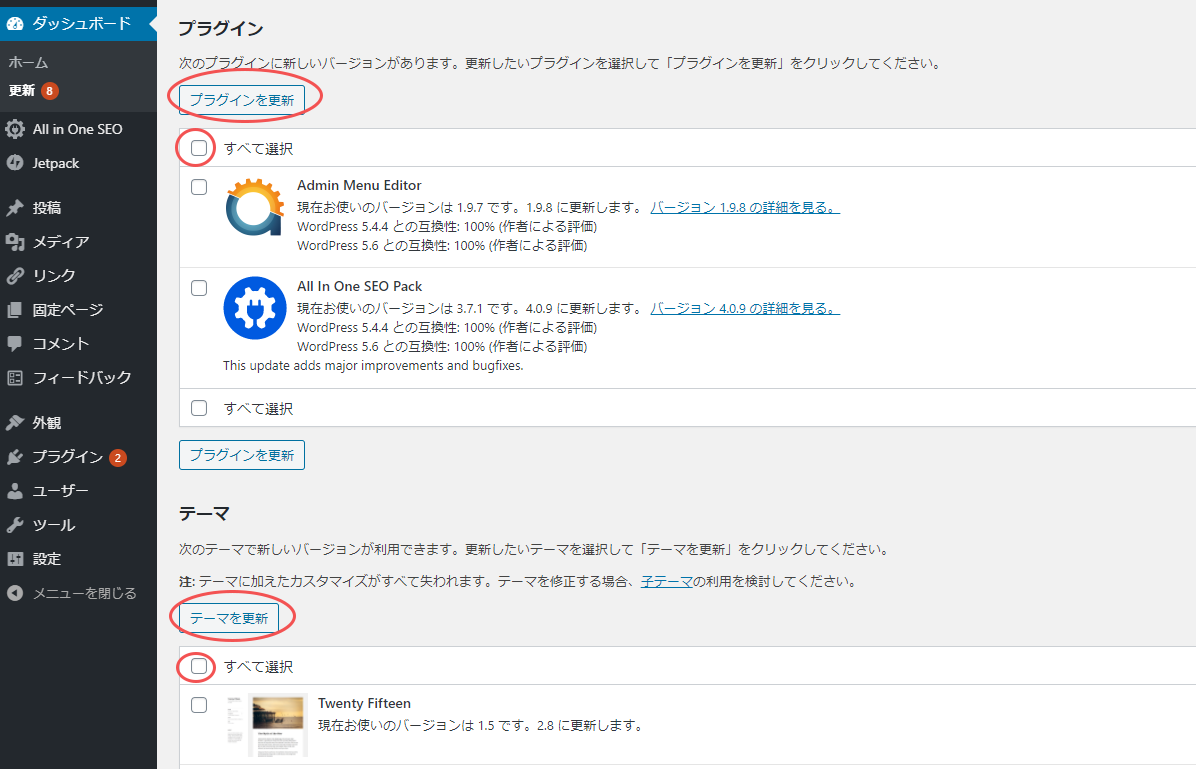Tick the top すべて選択 checkbox for plugins

199,148
